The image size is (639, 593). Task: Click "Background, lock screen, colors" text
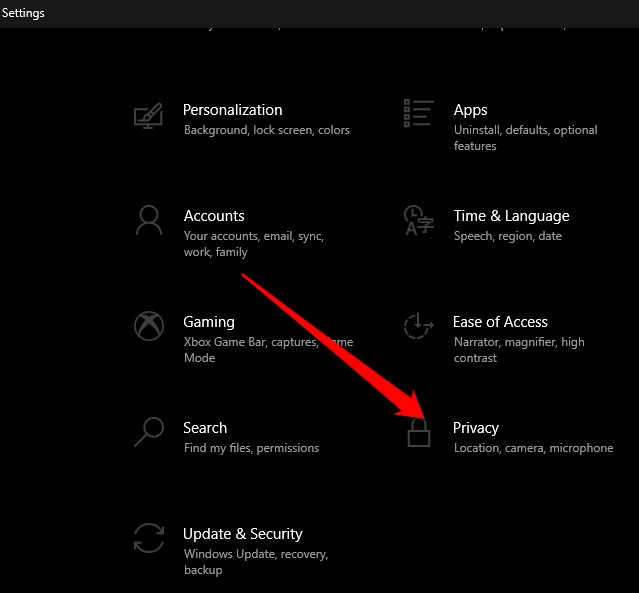267,130
